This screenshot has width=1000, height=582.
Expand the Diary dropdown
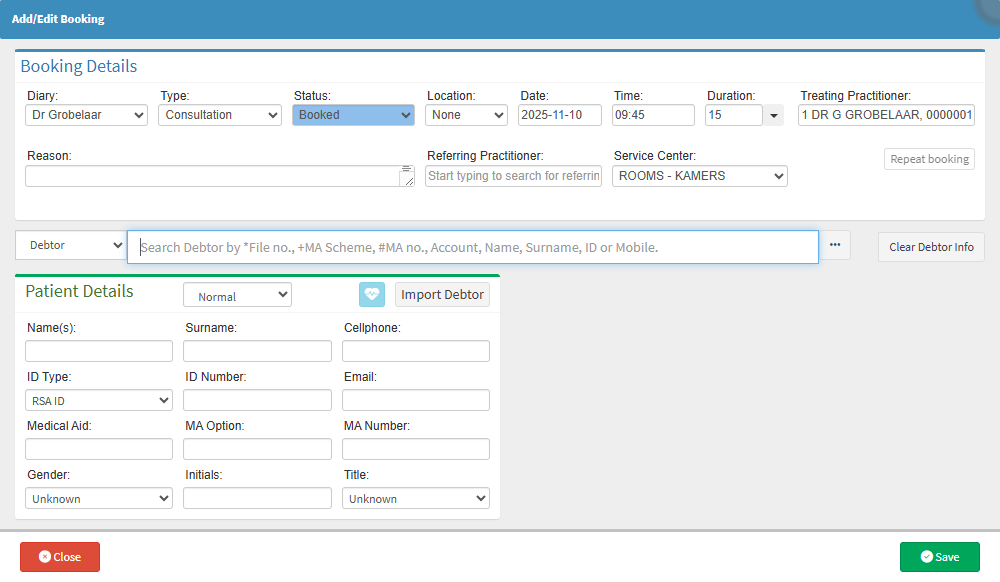coord(86,115)
